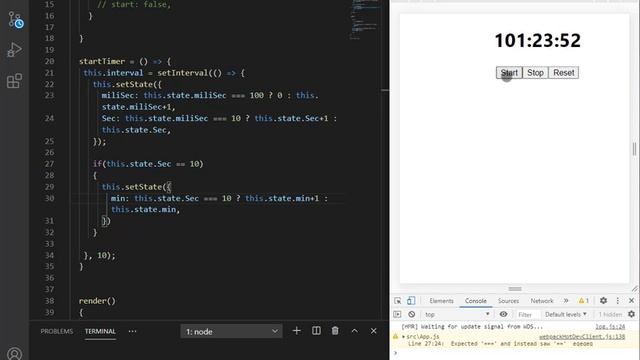Screen dimensions: 640x360
Task: Click the Start button of the stopwatch
Action: pos(509,73)
